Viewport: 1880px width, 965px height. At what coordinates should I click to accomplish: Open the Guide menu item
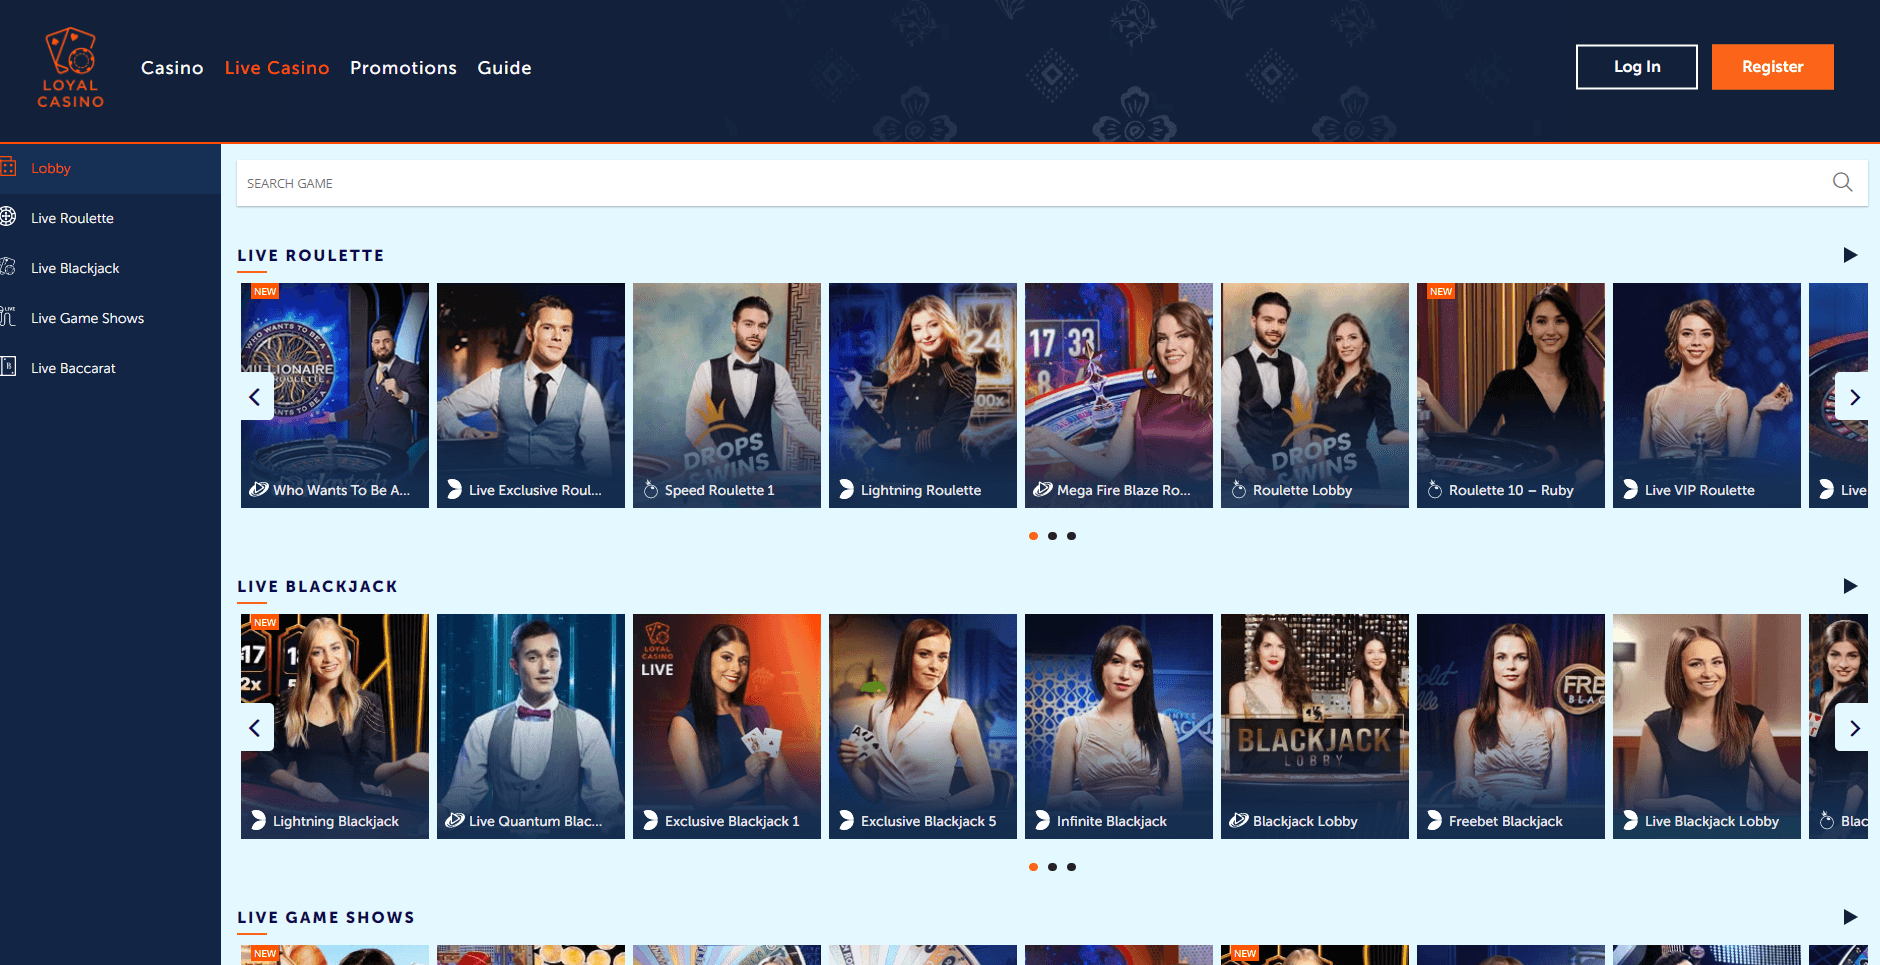[504, 68]
